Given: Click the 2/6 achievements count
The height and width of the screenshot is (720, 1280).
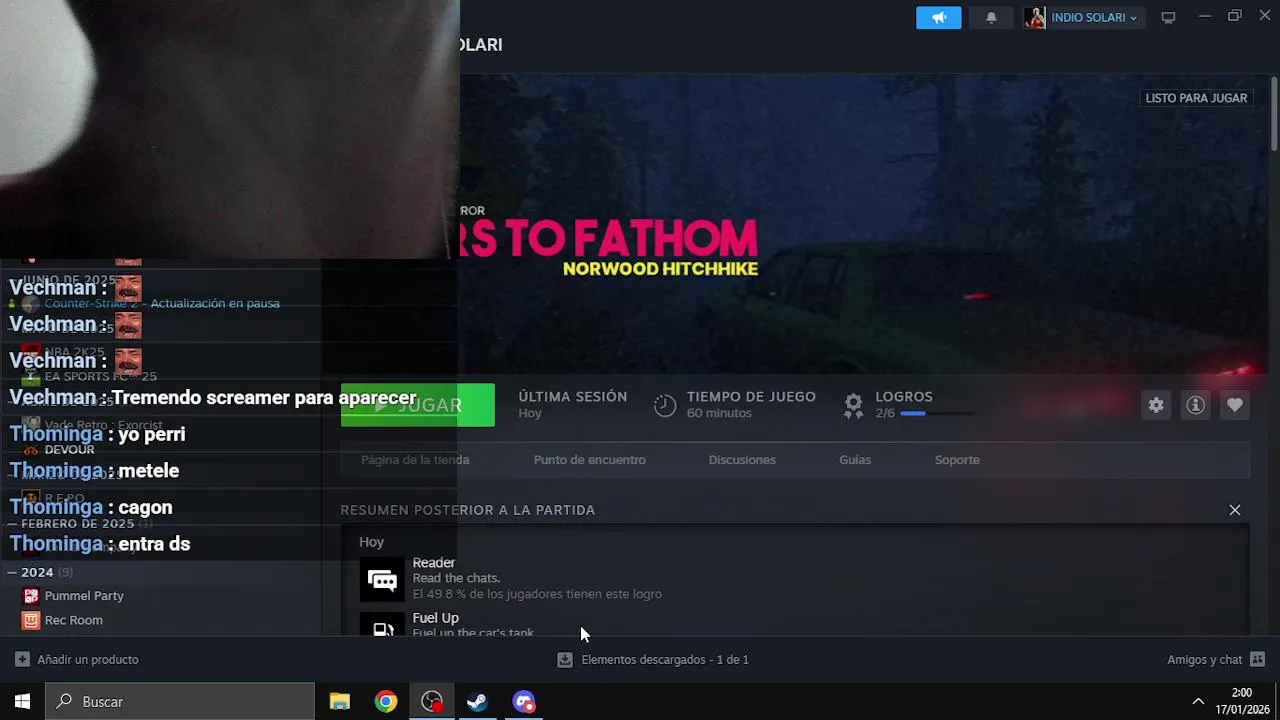Looking at the screenshot, I should 885,413.
